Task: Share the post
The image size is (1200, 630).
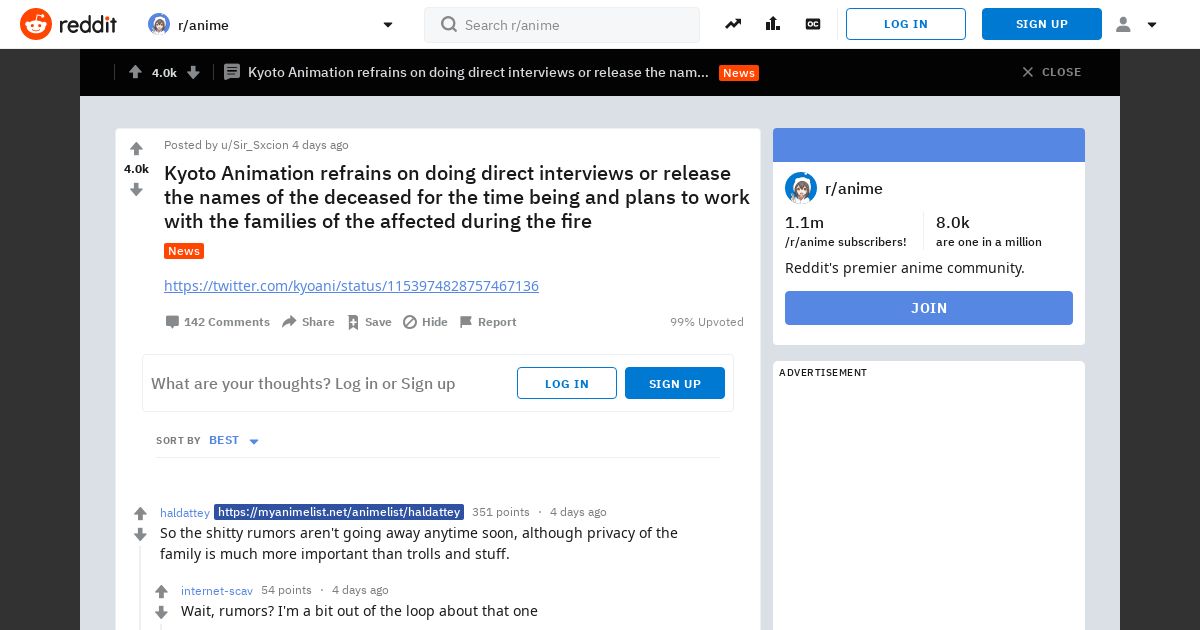Action: click(x=308, y=322)
